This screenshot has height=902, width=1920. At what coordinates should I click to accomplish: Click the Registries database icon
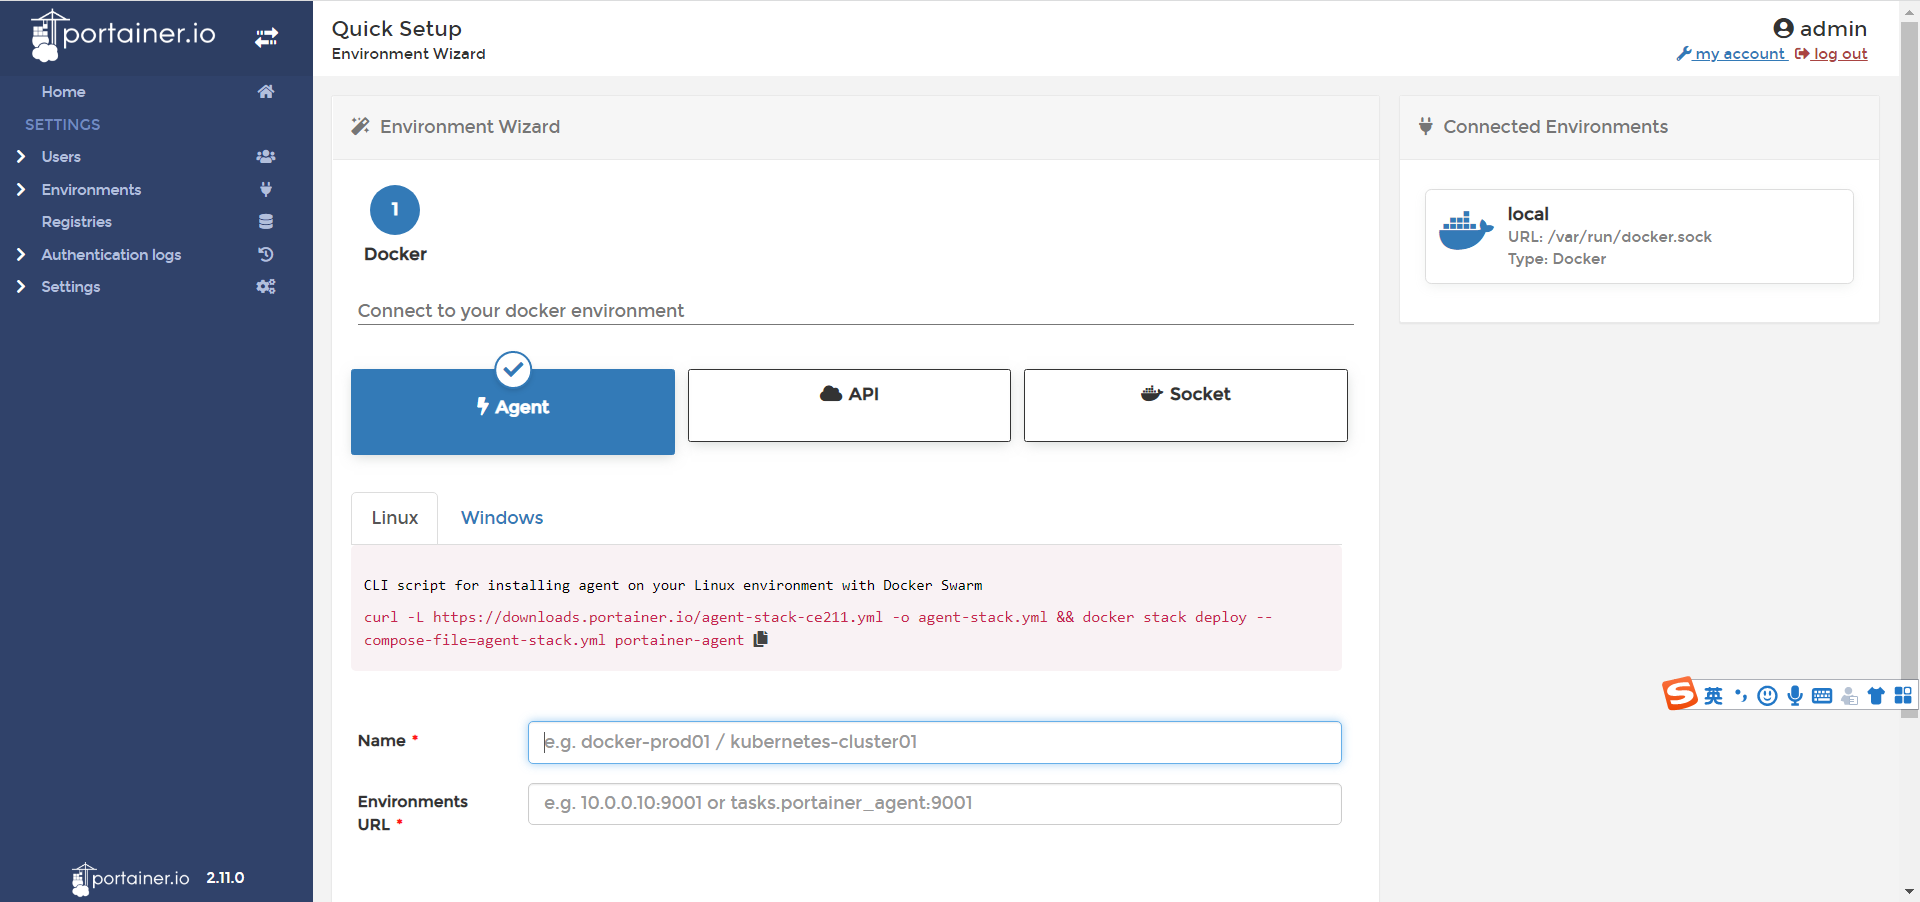pos(266,222)
